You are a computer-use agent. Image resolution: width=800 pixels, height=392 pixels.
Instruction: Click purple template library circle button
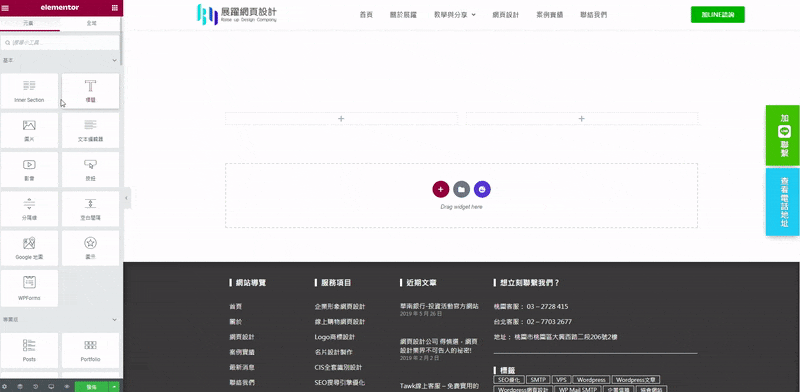[482, 189]
